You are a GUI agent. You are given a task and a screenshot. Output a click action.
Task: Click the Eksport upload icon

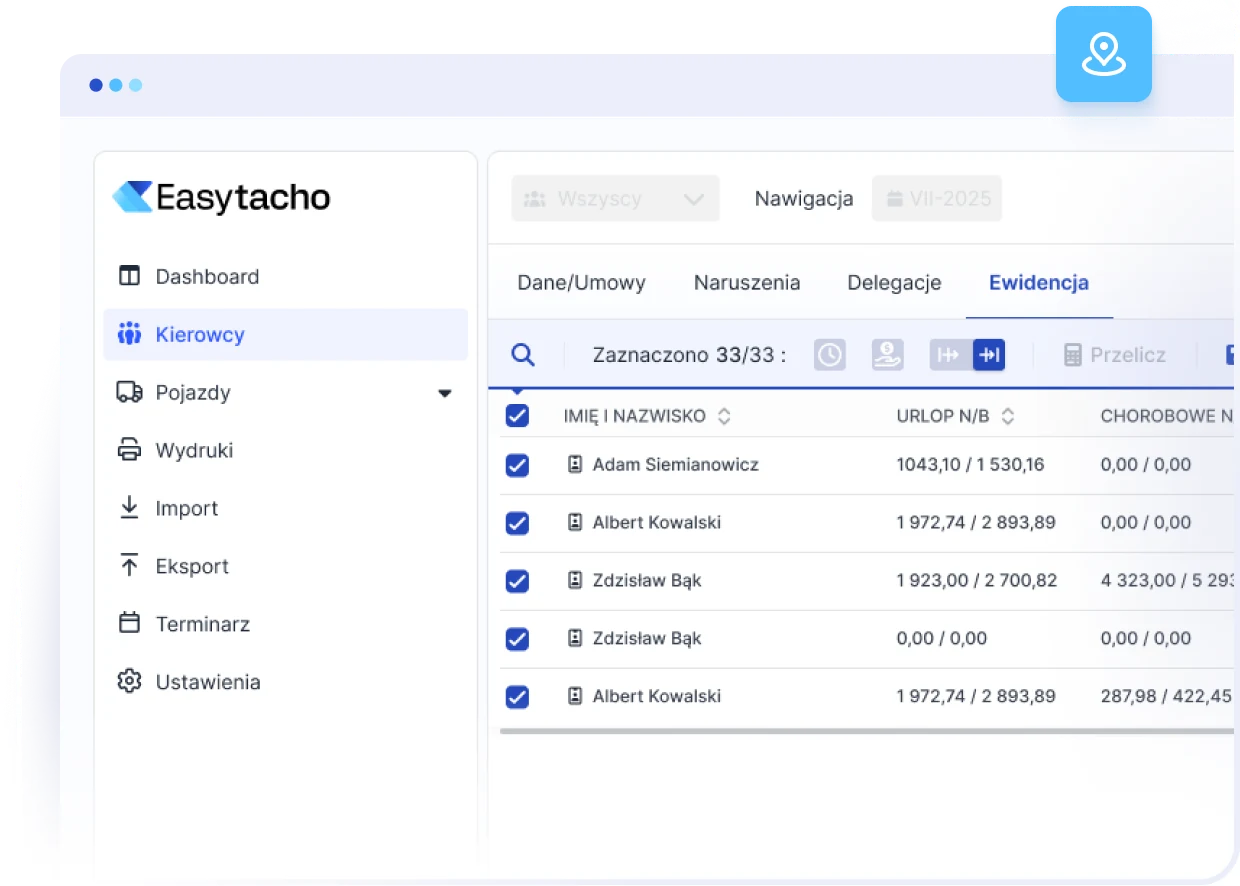pyautogui.click(x=129, y=565)
